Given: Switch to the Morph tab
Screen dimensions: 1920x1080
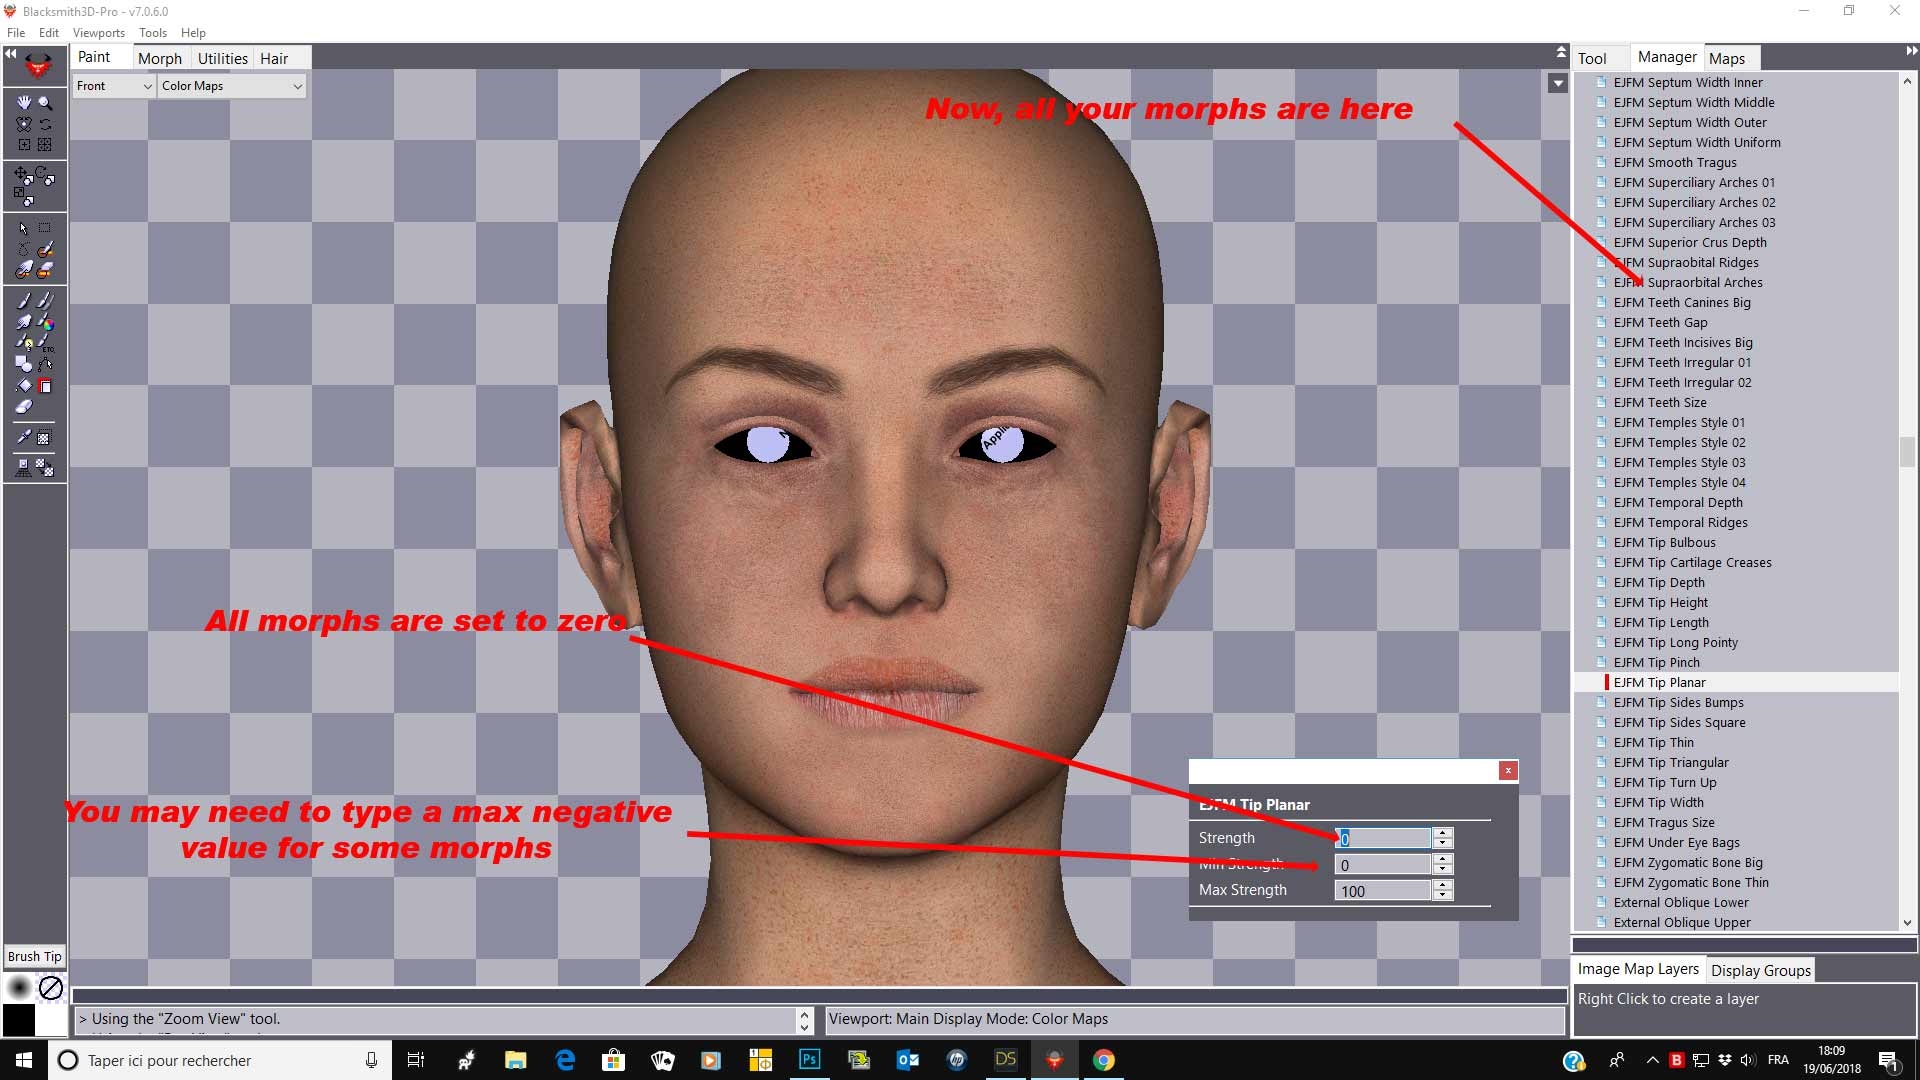Looking at the screenshot, I should 160,58.
